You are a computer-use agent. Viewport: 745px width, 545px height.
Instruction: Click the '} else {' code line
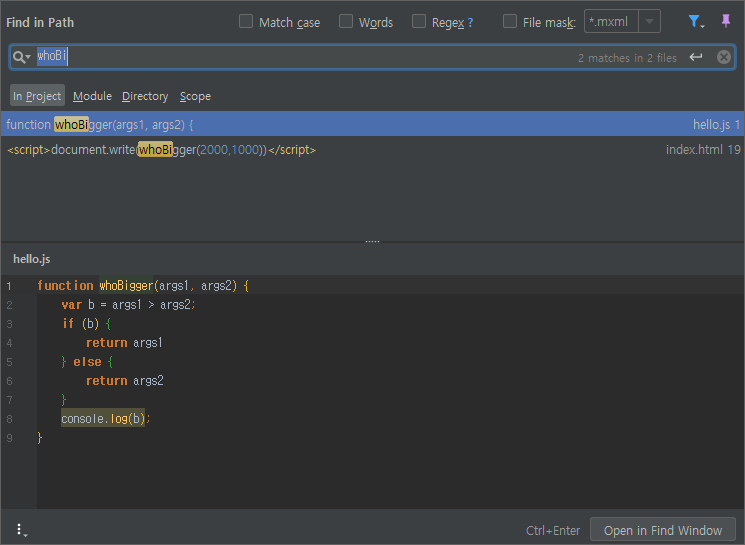(x=87, y=362)
